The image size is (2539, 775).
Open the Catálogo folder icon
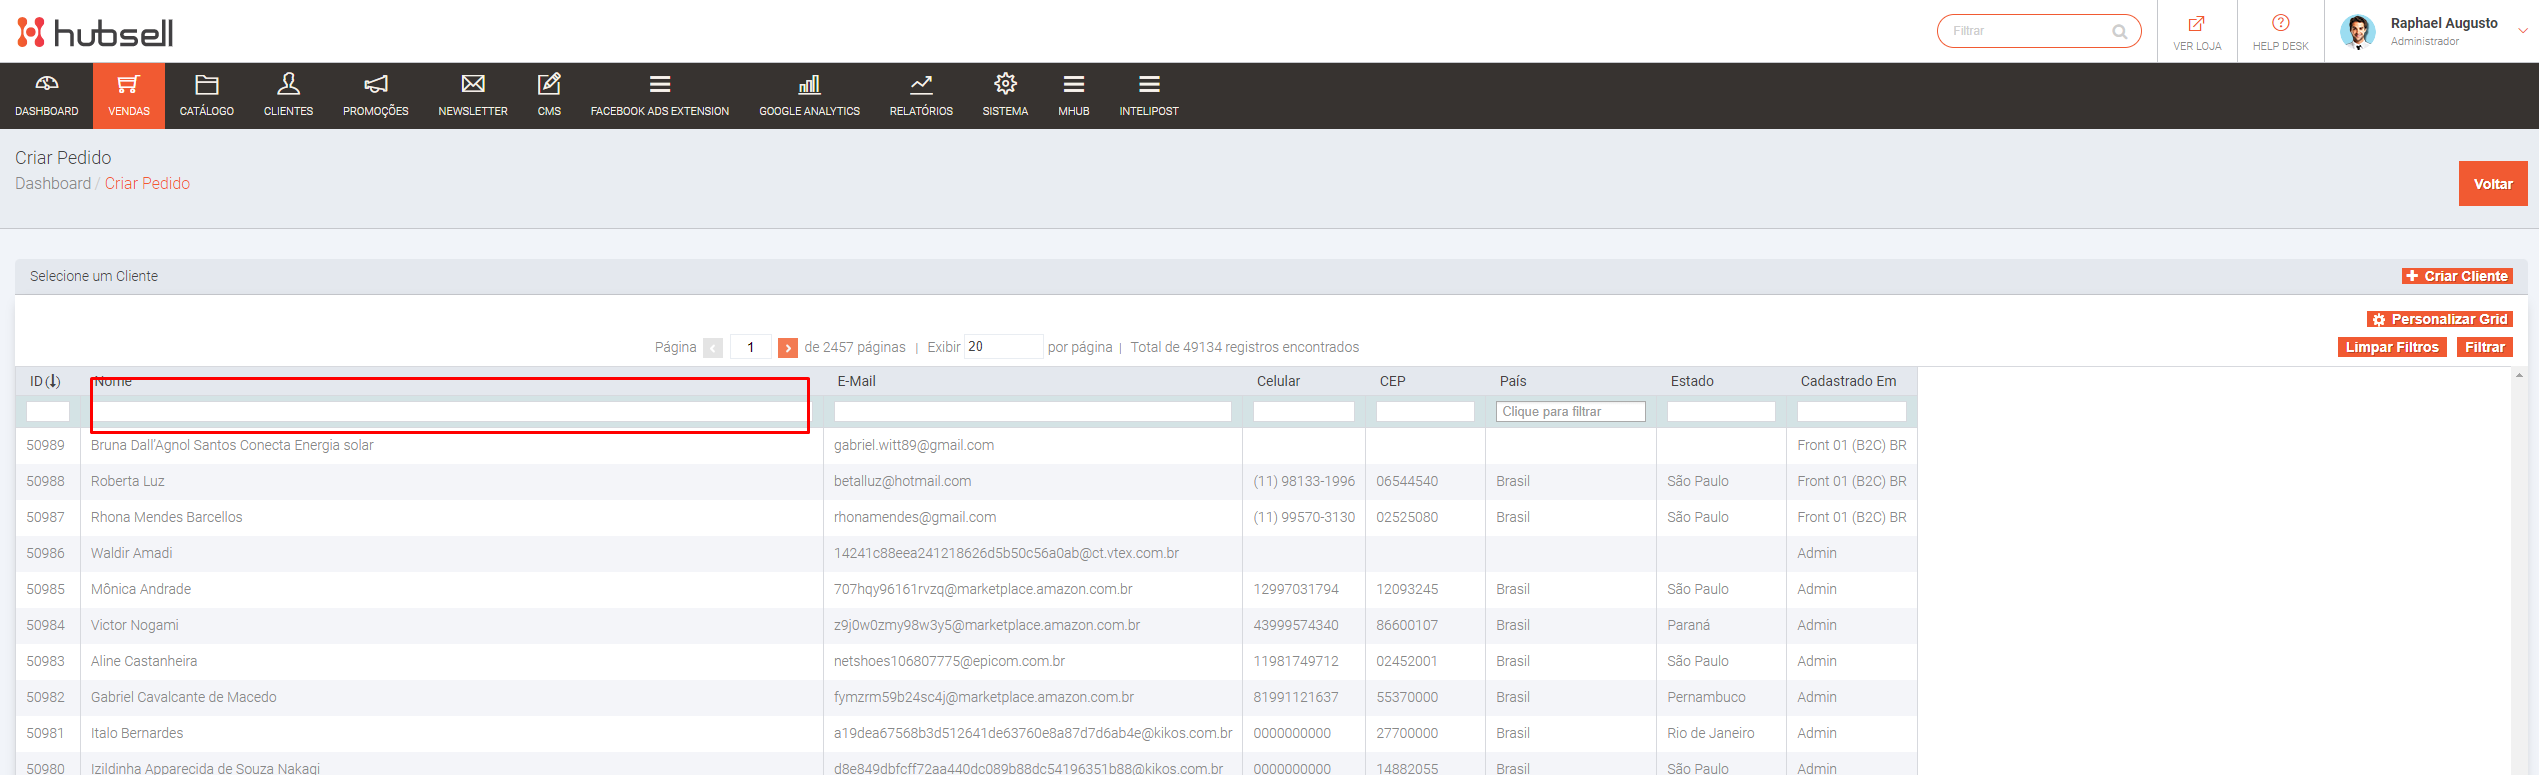pos(207,84)
